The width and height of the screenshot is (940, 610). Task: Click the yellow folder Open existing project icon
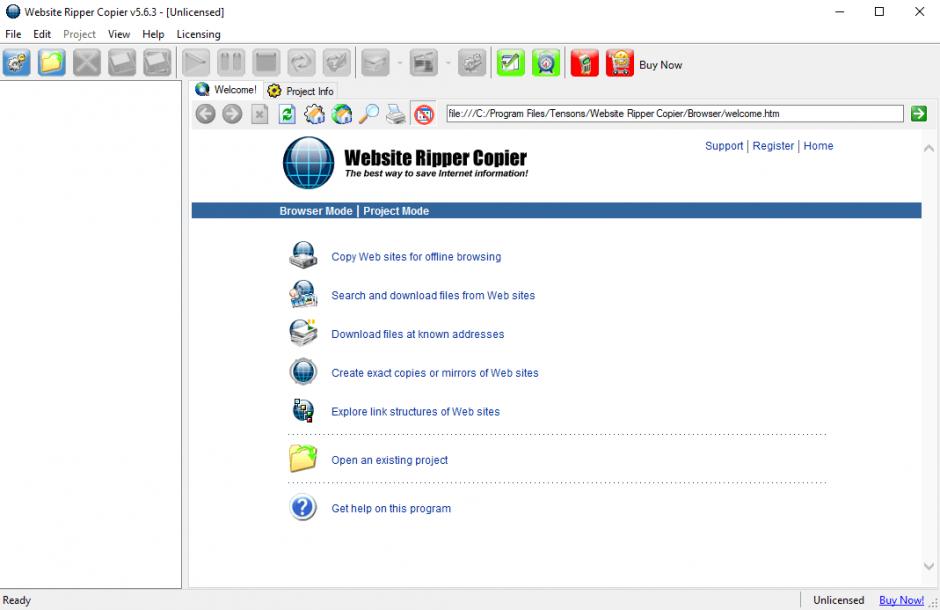(303, 459)
